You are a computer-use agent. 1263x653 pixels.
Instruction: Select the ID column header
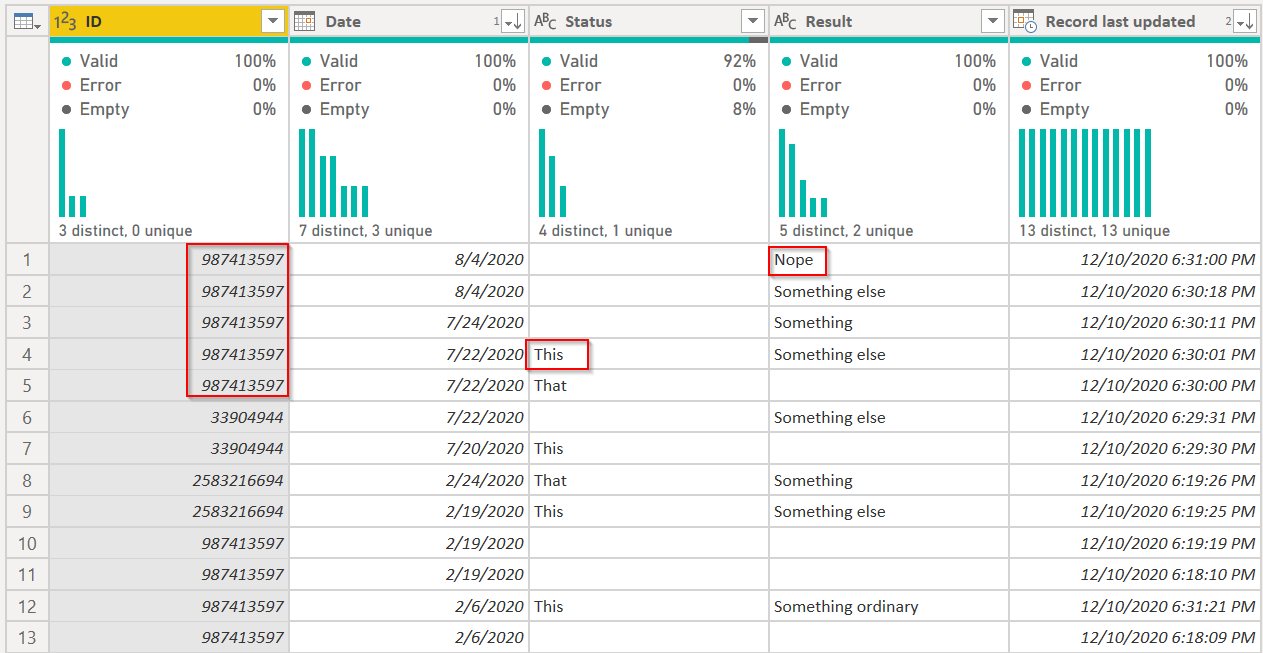click(169, 21)
